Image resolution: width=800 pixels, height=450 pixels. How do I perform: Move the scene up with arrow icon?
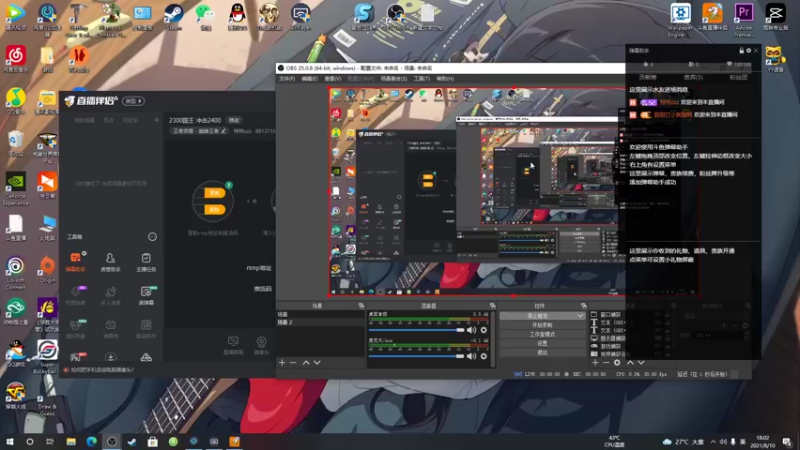(306, 362)
